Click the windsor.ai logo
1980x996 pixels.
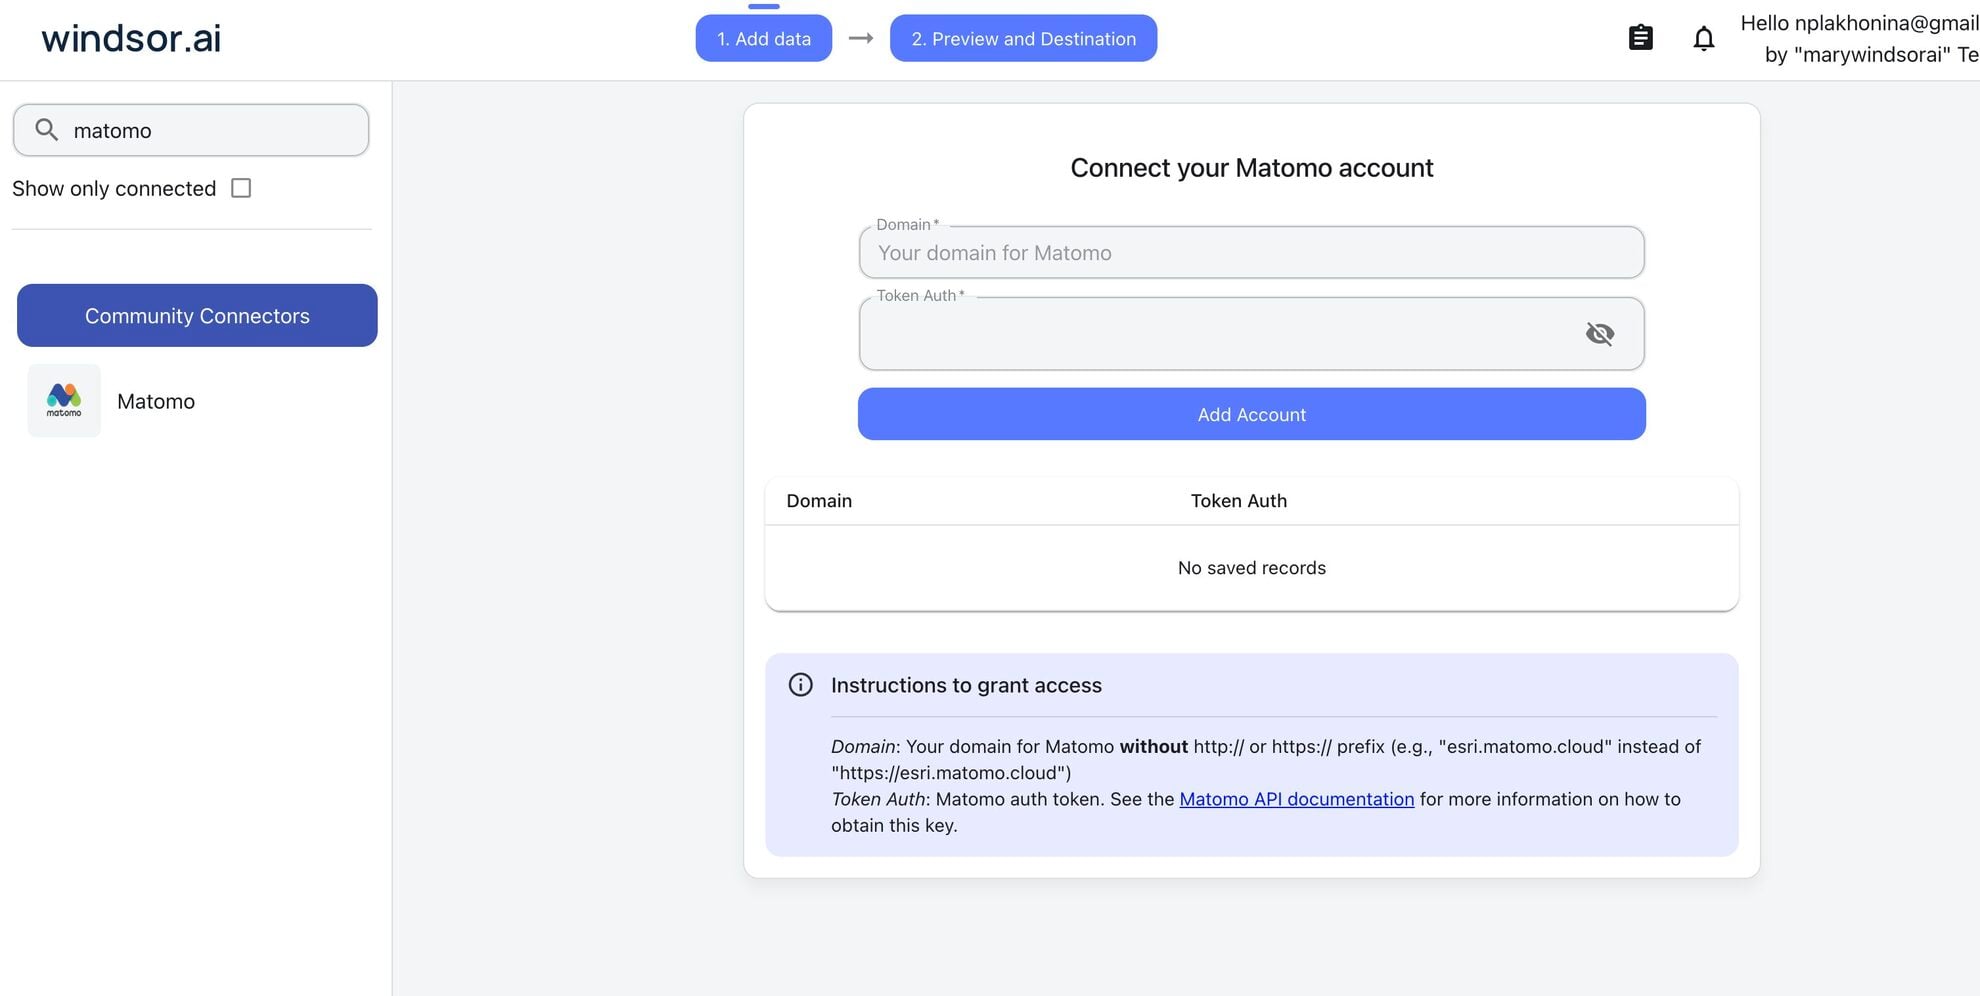pos(129,38)
